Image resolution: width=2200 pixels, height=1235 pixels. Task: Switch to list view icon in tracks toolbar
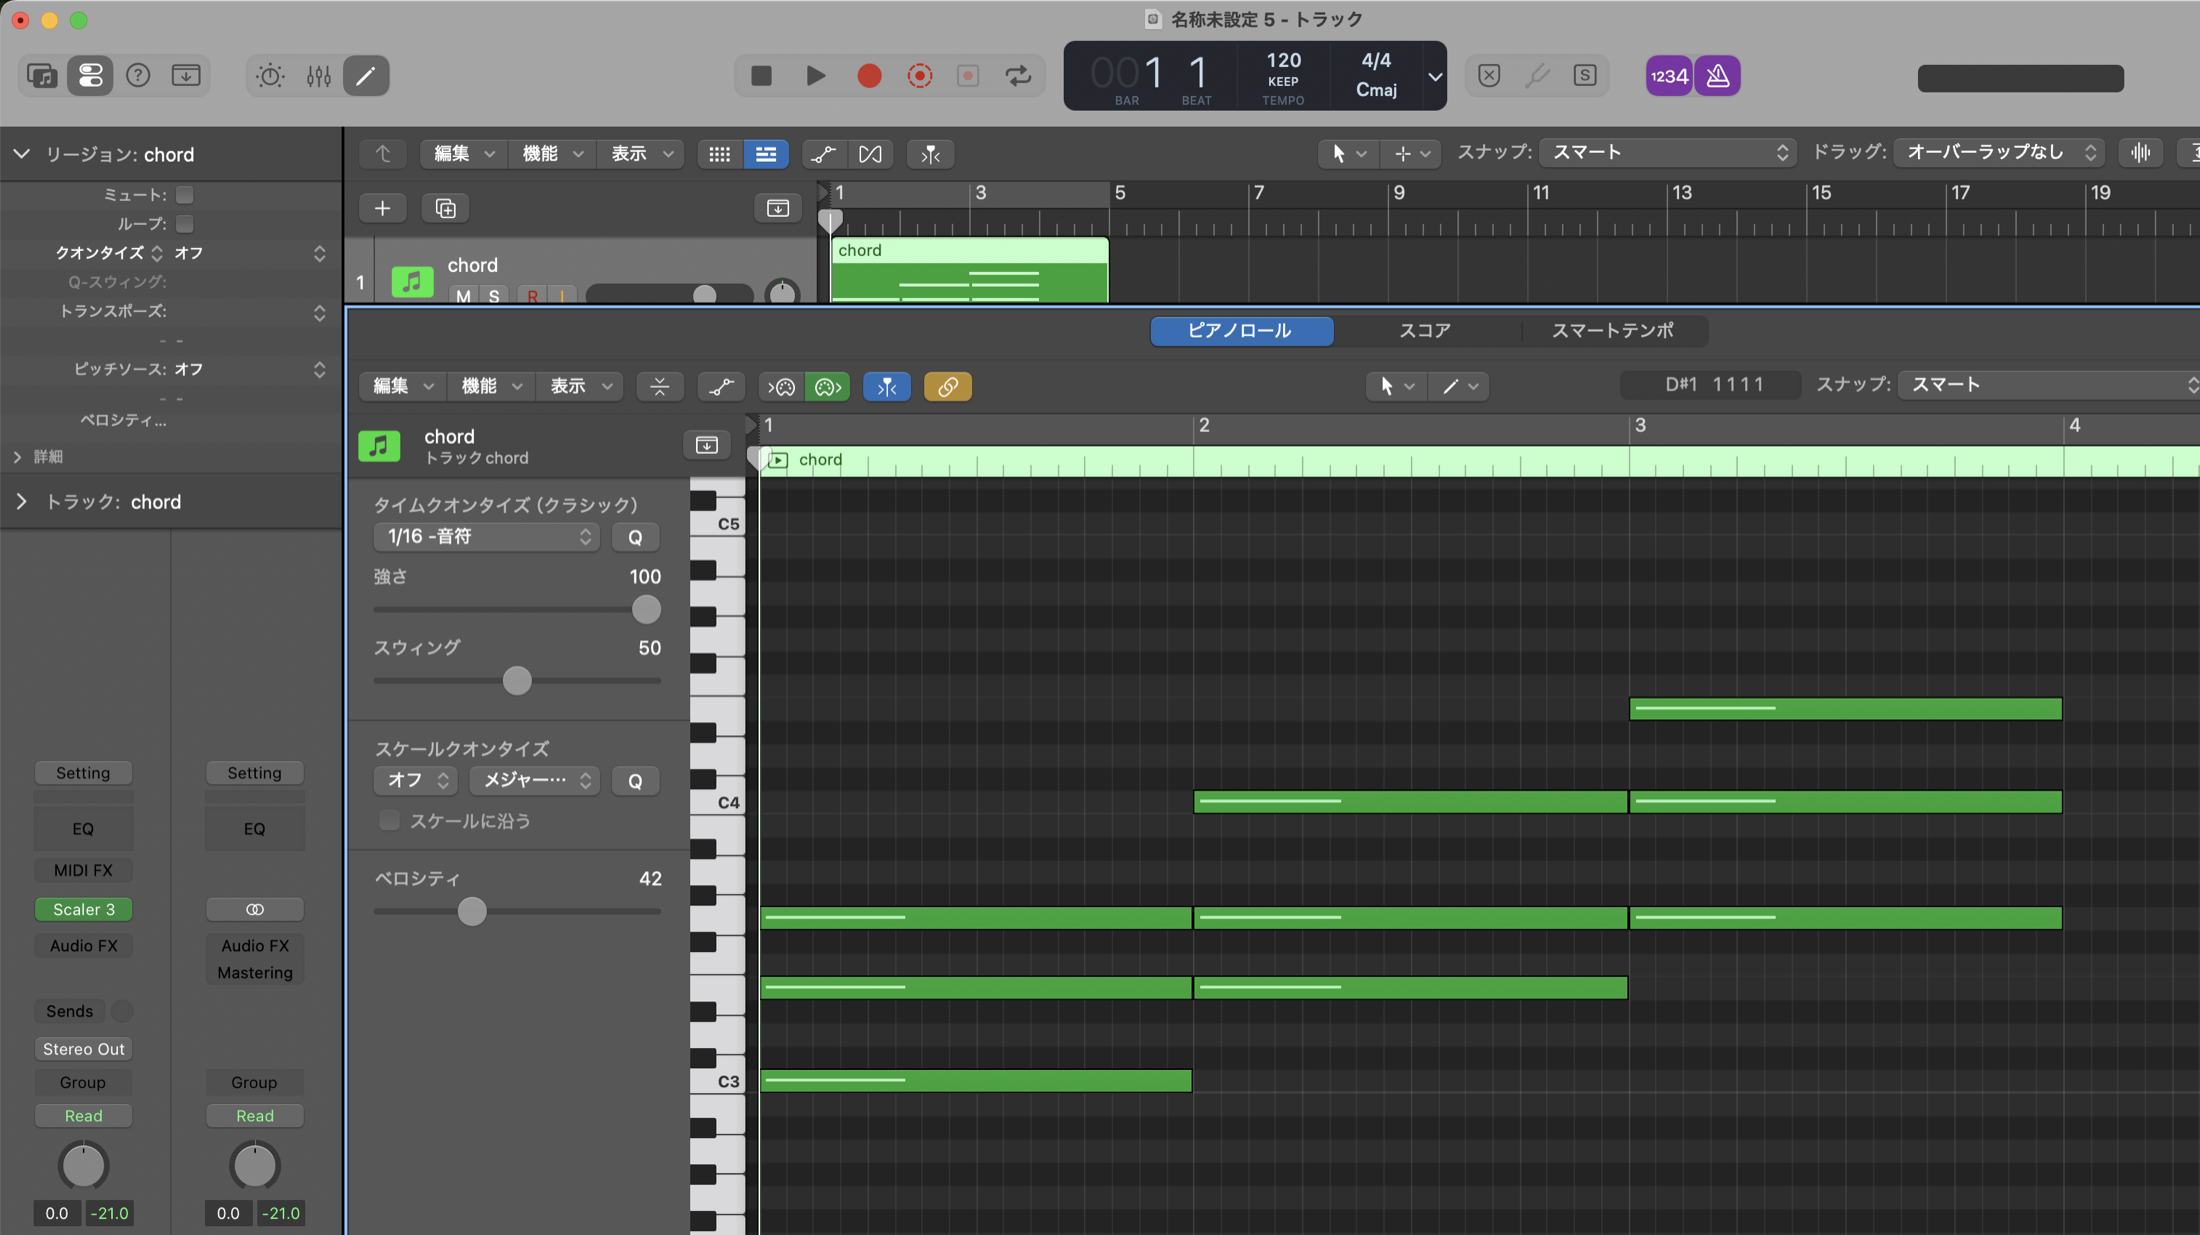766,154
